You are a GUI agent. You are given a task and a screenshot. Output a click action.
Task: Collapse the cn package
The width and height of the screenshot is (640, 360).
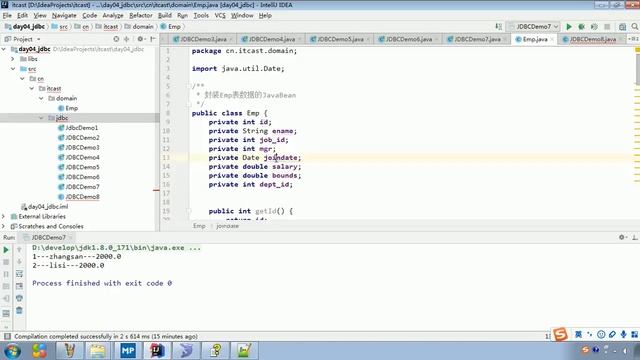click(23, 78)
